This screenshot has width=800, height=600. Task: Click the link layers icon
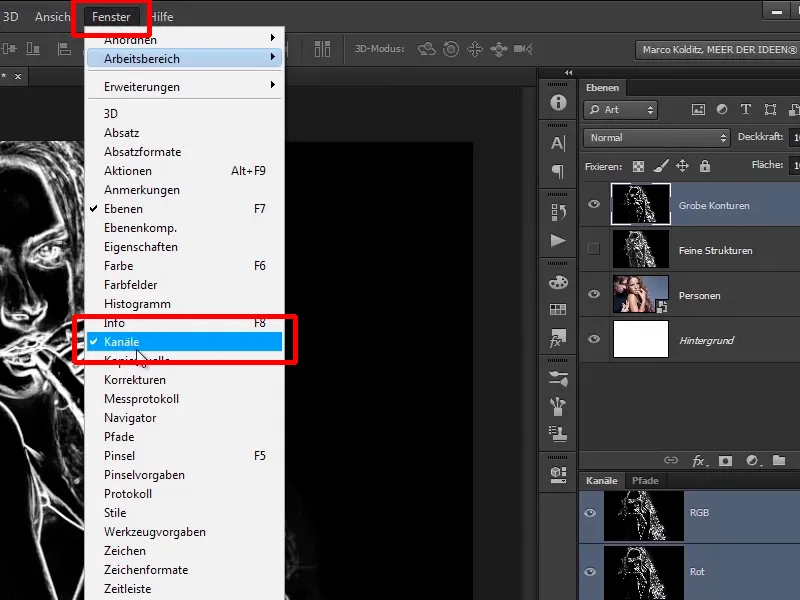pyautogui.click(x=671, y=461)
